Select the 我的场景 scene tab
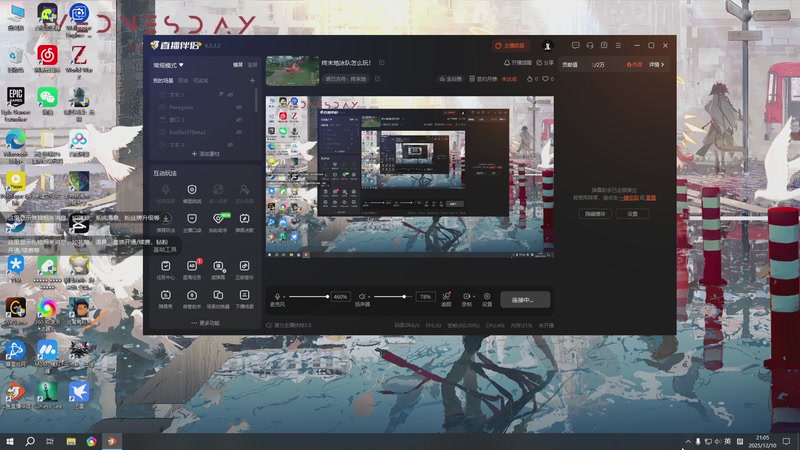Image resolution: width=800 pixels, height=450 pixels. pos(163,81)
